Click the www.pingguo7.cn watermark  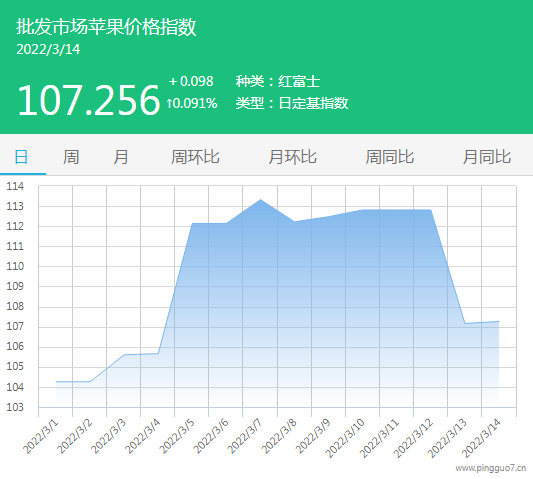[x=491, y=468]
